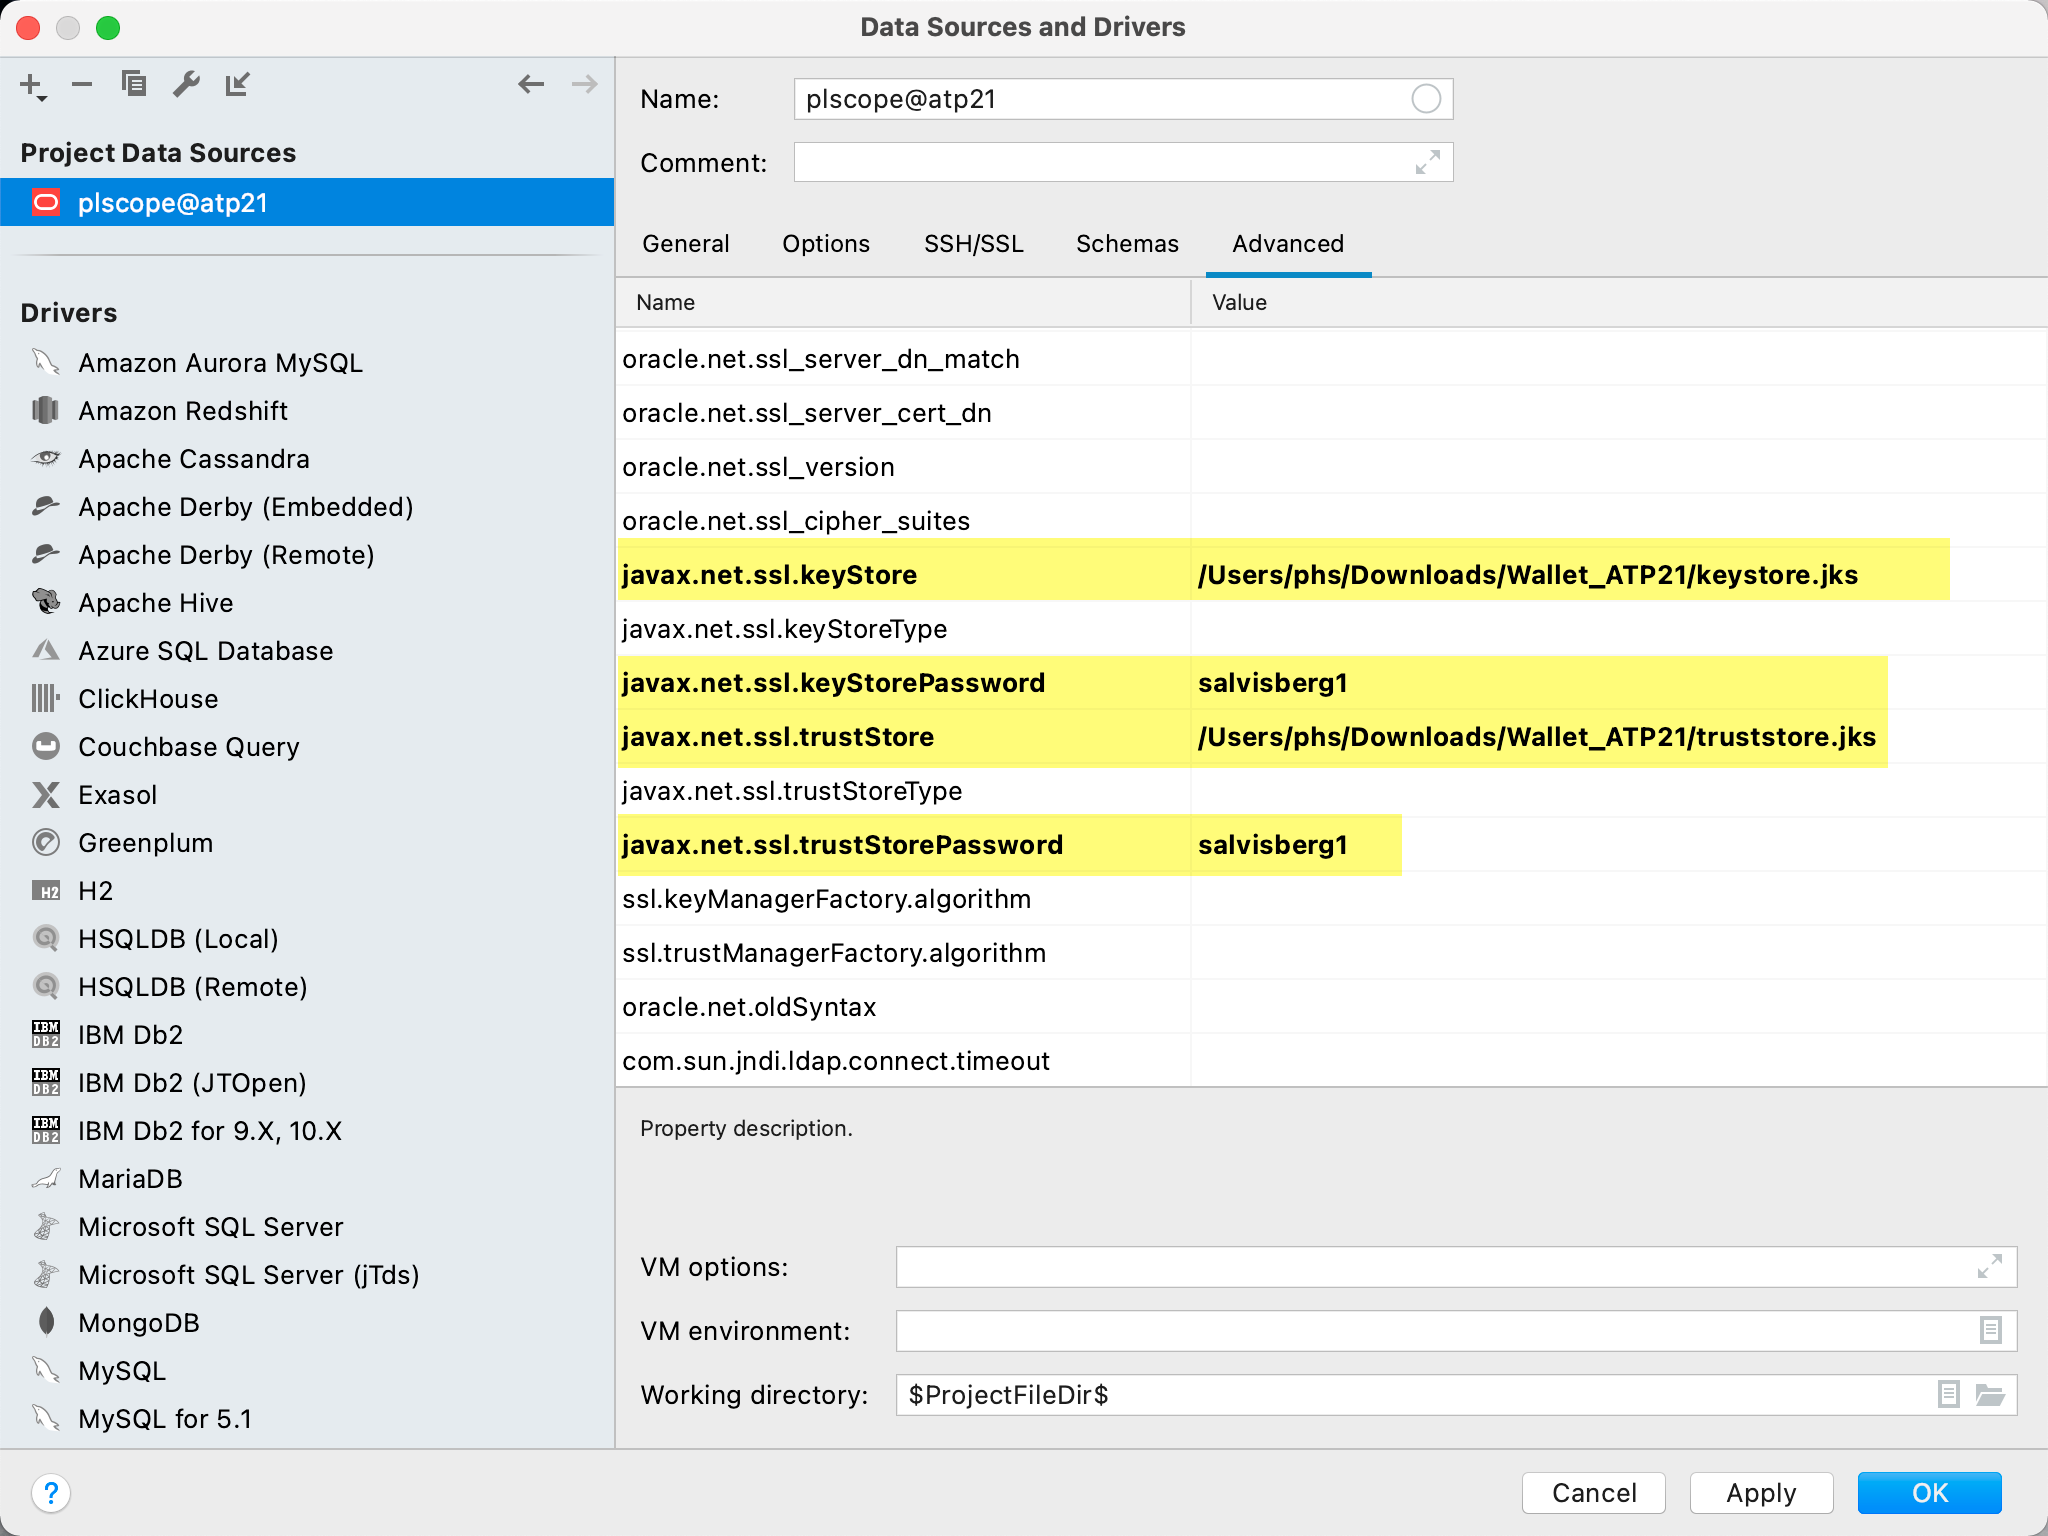
Task: Remove the selected data source with minus icon
Action: (82, 85)
